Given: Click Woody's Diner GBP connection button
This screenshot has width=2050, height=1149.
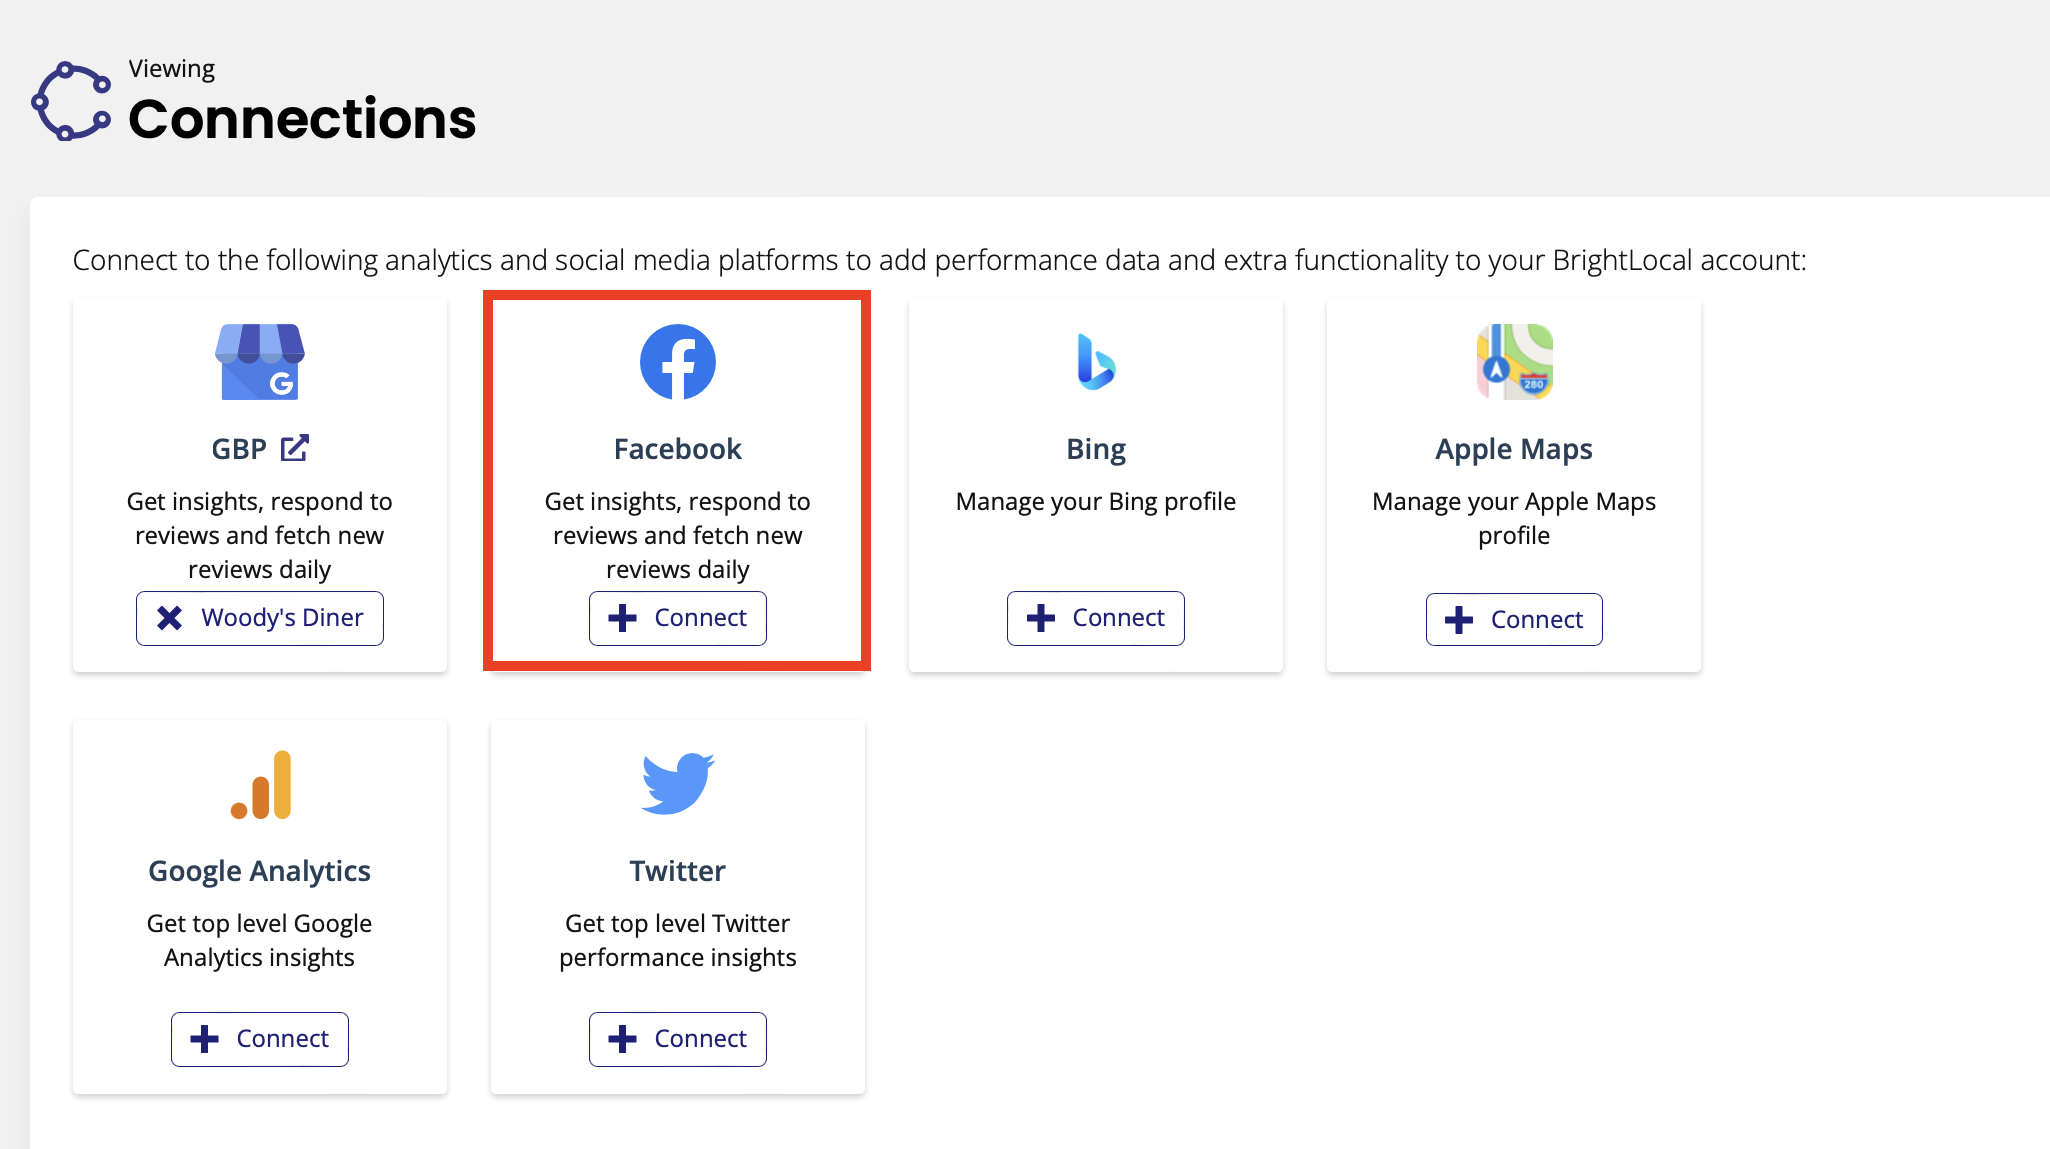Looking at the screenshot, I should coord(260,618).
